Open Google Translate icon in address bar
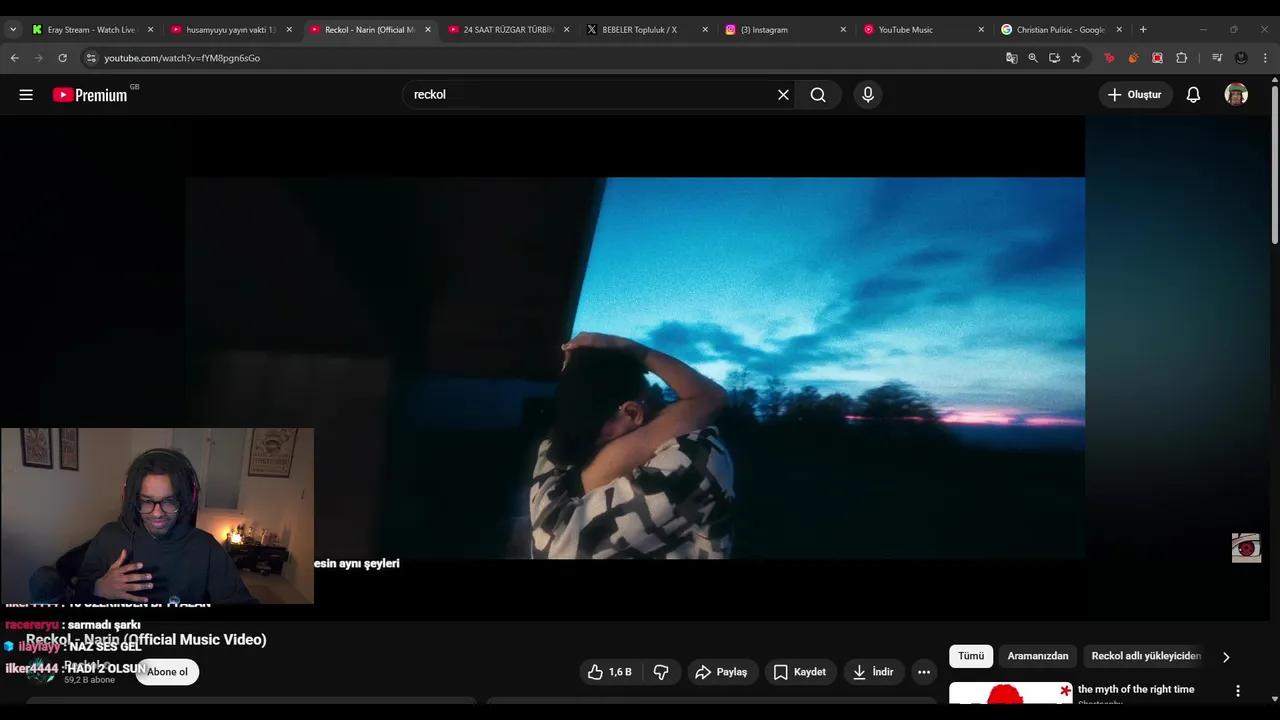 [1012, 58]
